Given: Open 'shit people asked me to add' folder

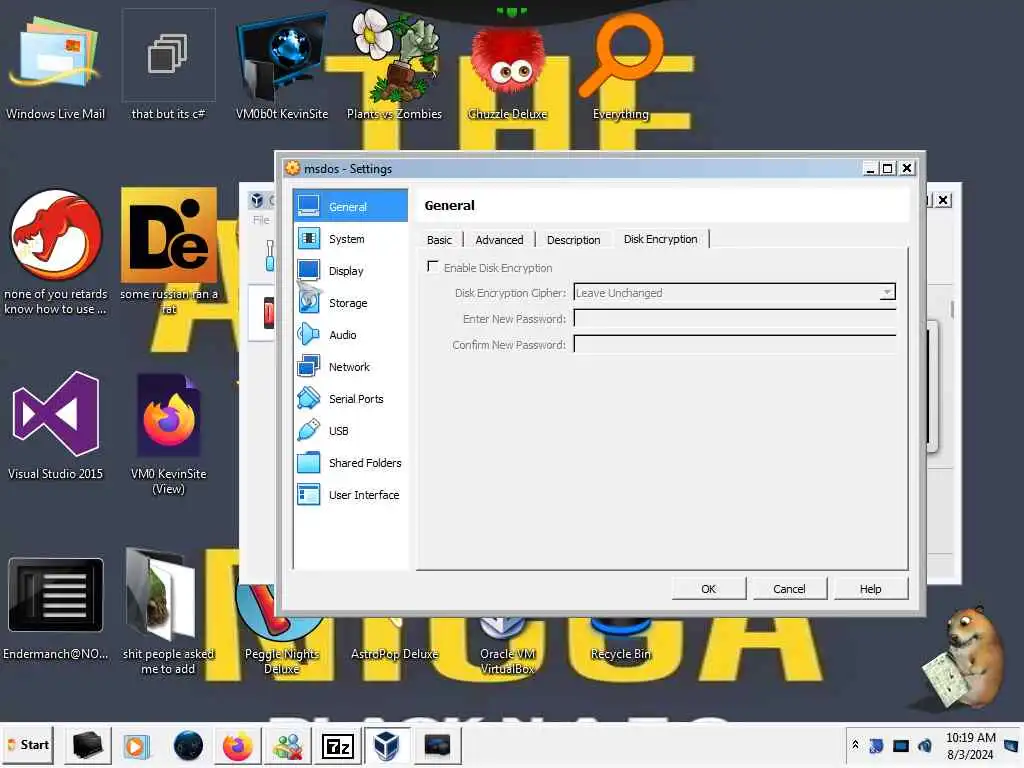Looking at the screenshot, I should 168,613.
